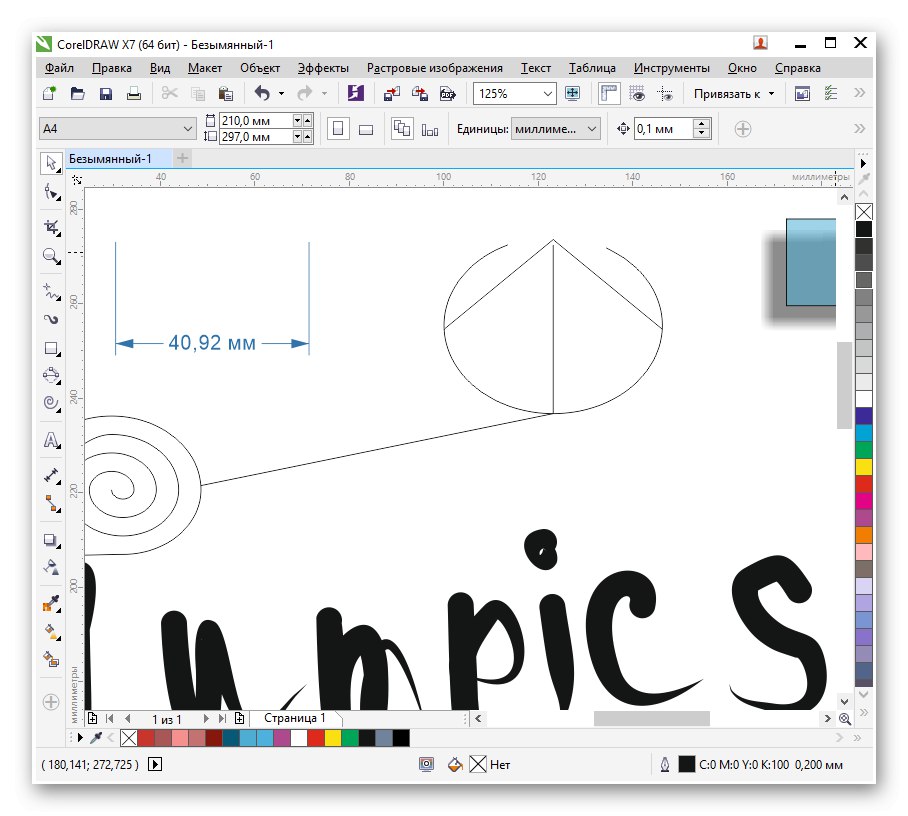Create a new document

tap(49, 93)
